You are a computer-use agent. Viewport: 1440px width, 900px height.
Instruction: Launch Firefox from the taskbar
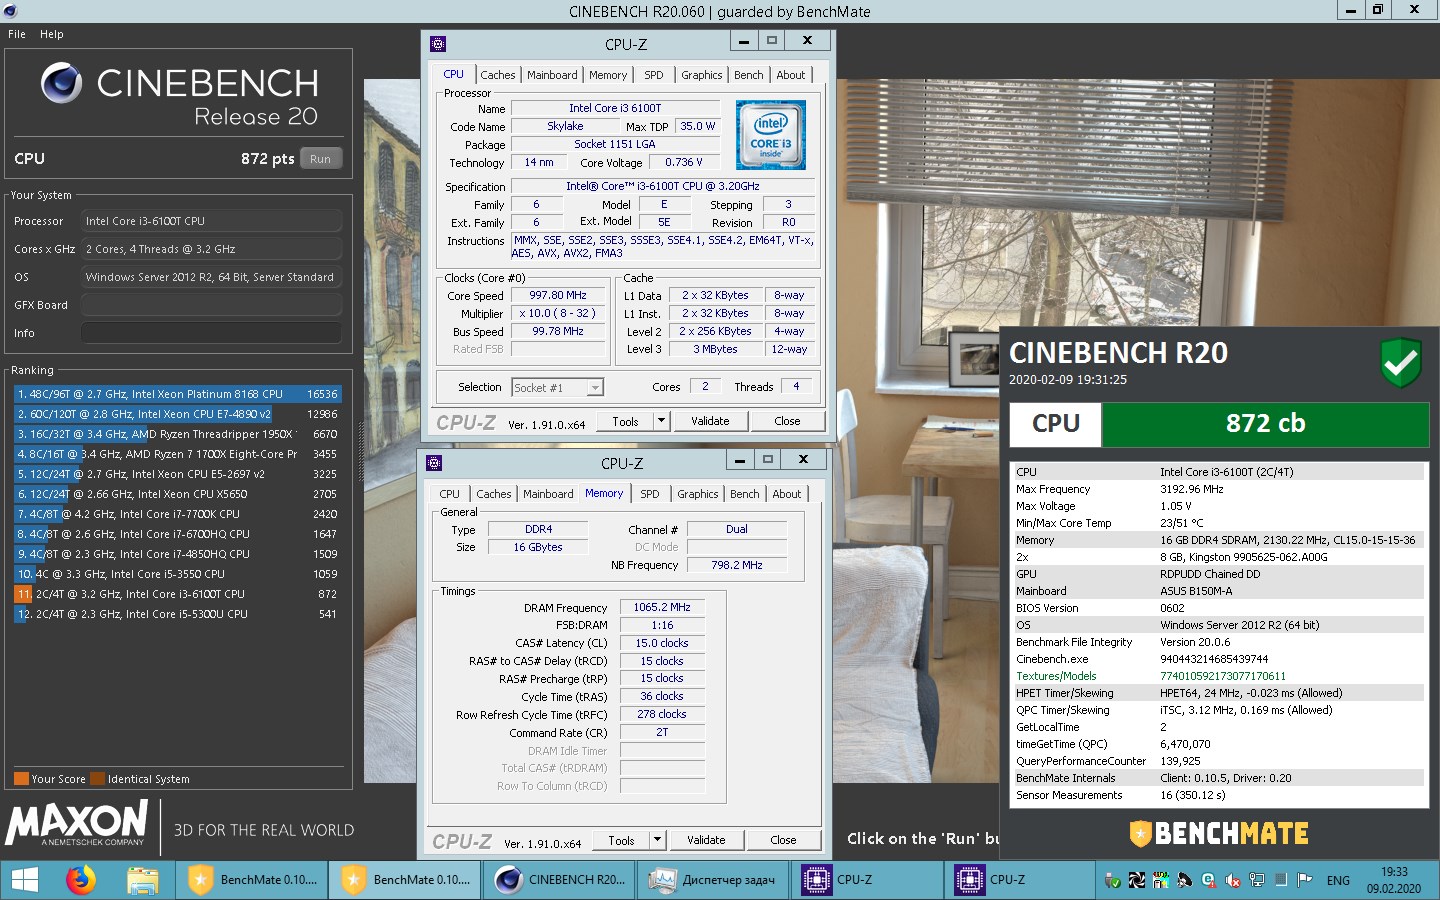point(81,880)
